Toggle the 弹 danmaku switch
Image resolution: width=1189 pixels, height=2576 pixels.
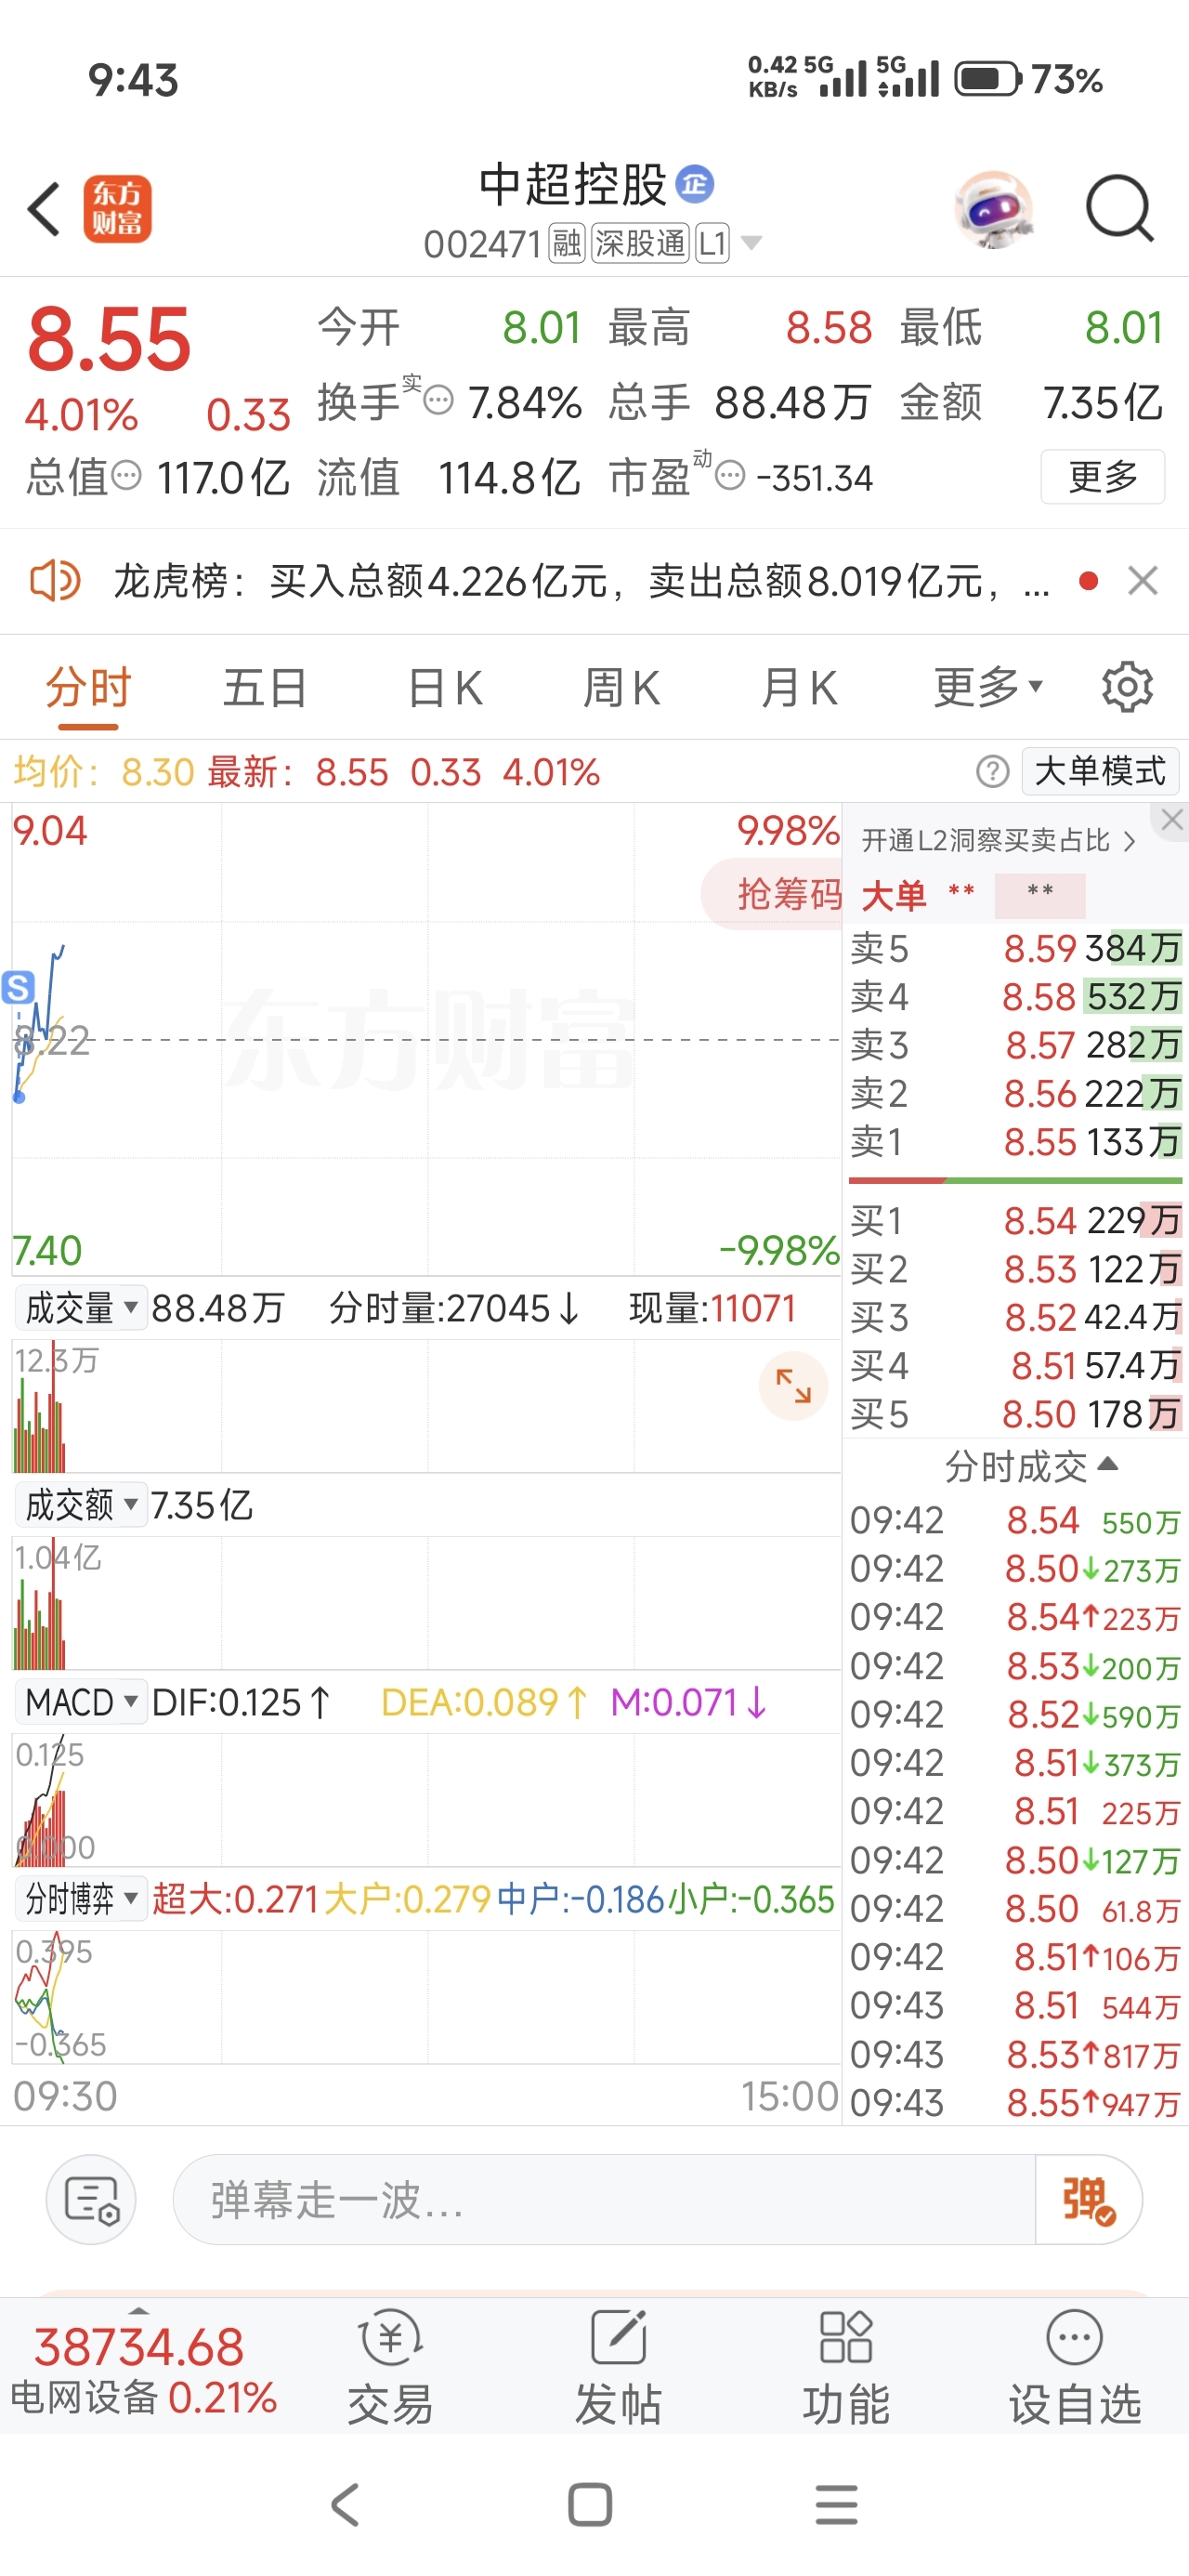pyautogui.click(x=1088, y=2200)
